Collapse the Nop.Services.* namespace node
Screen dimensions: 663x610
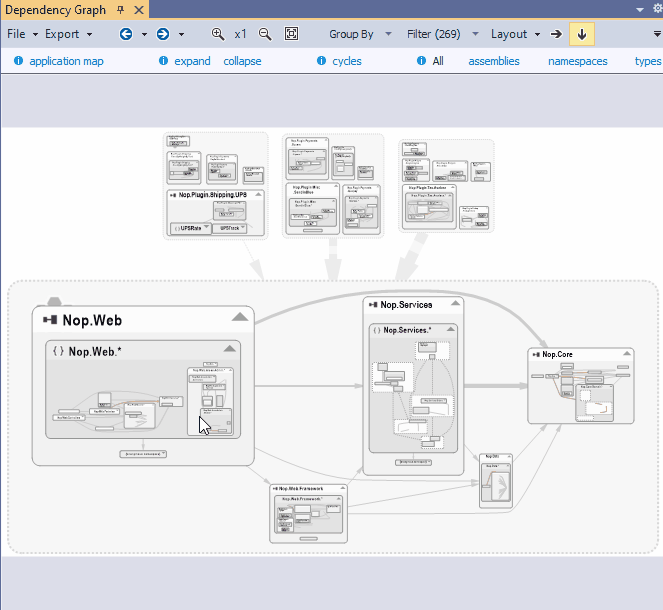451,329
